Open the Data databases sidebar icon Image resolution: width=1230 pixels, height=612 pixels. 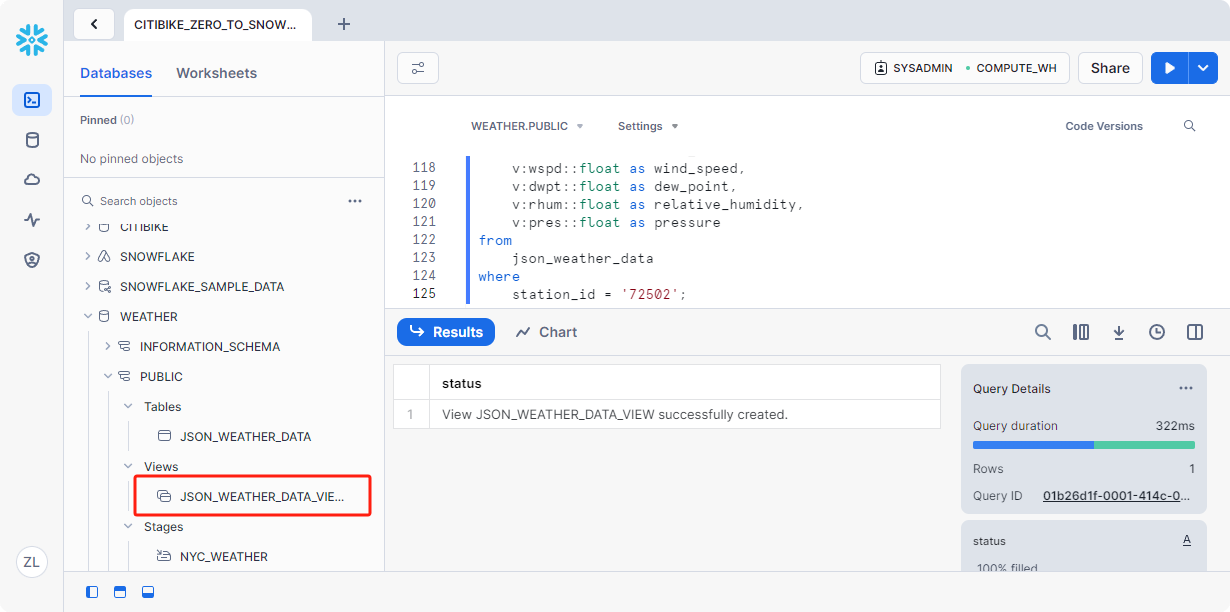[x=32, y=140]
